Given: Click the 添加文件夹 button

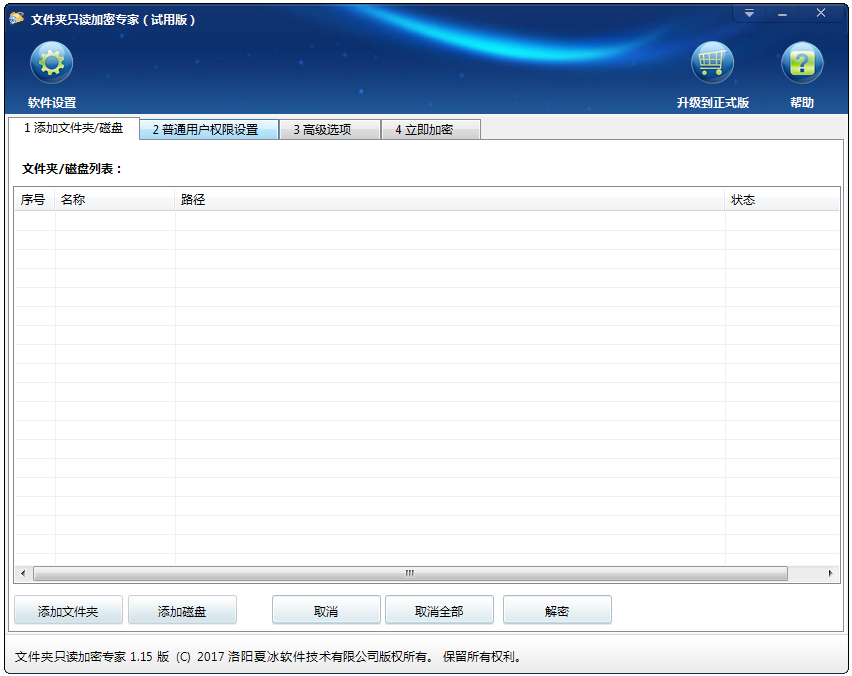Looking at the screenshot, I should pos(68,611).
